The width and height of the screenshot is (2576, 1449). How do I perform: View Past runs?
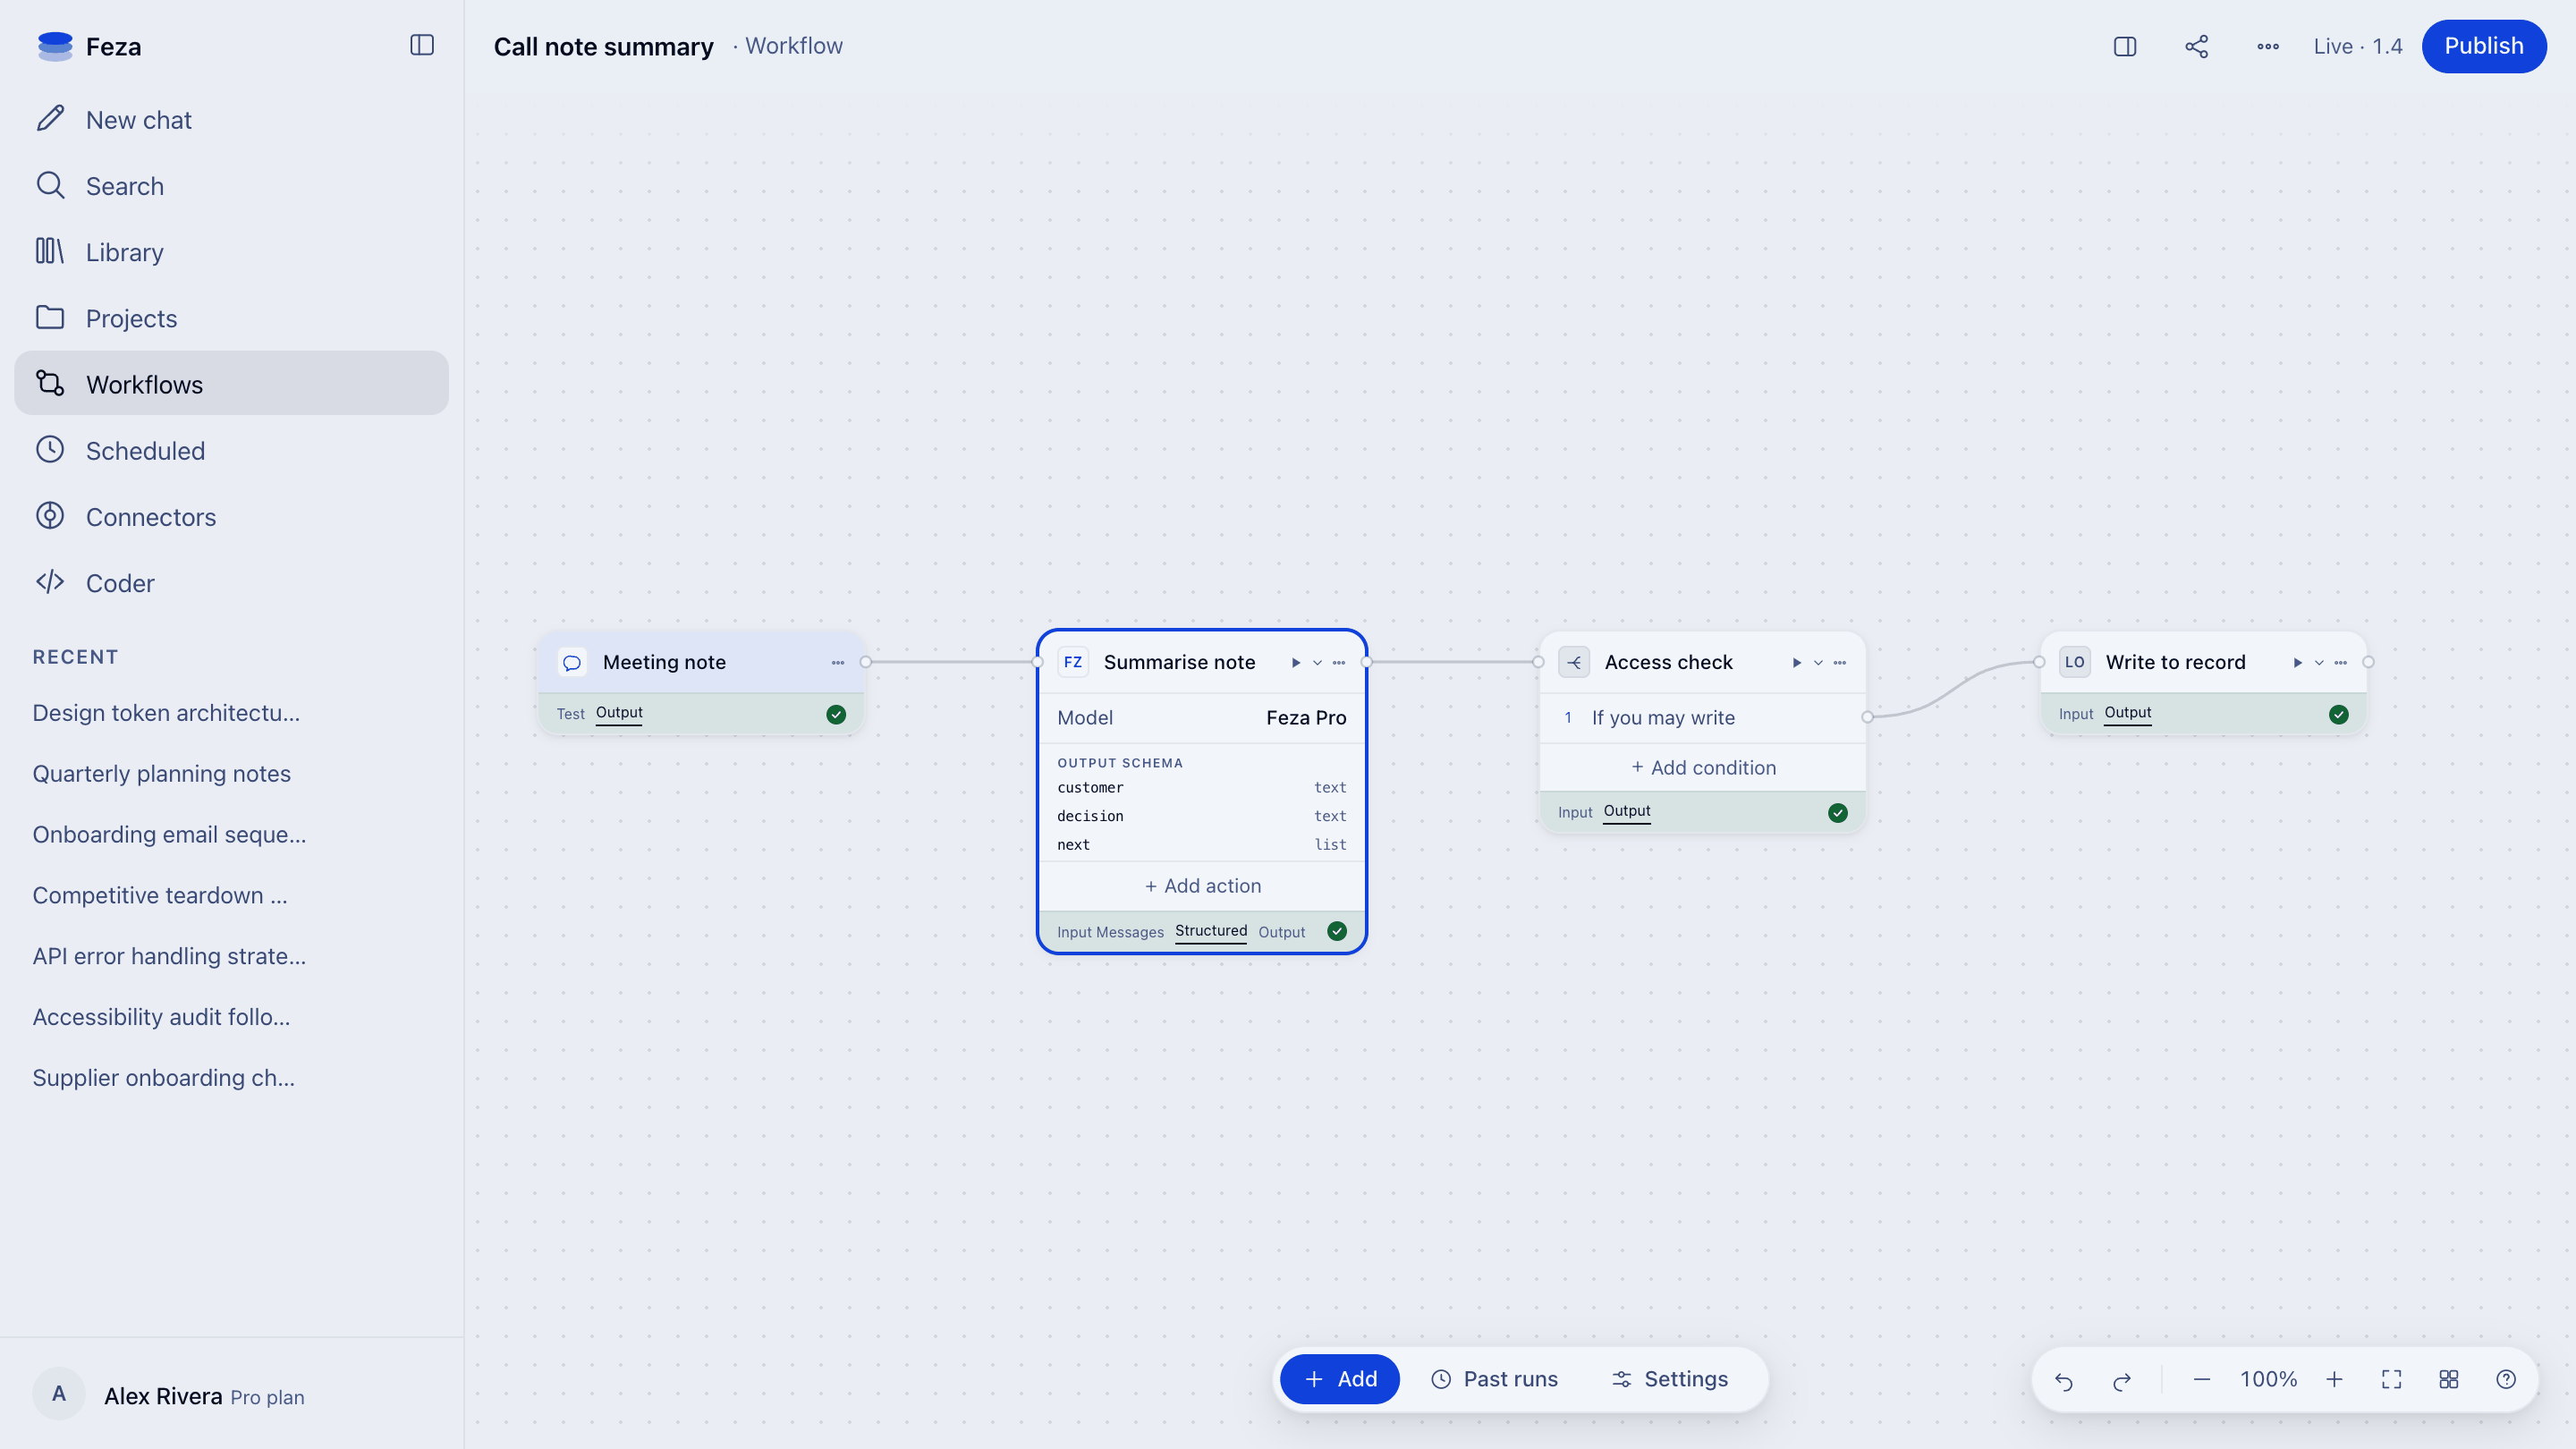pos(1494,1379)
